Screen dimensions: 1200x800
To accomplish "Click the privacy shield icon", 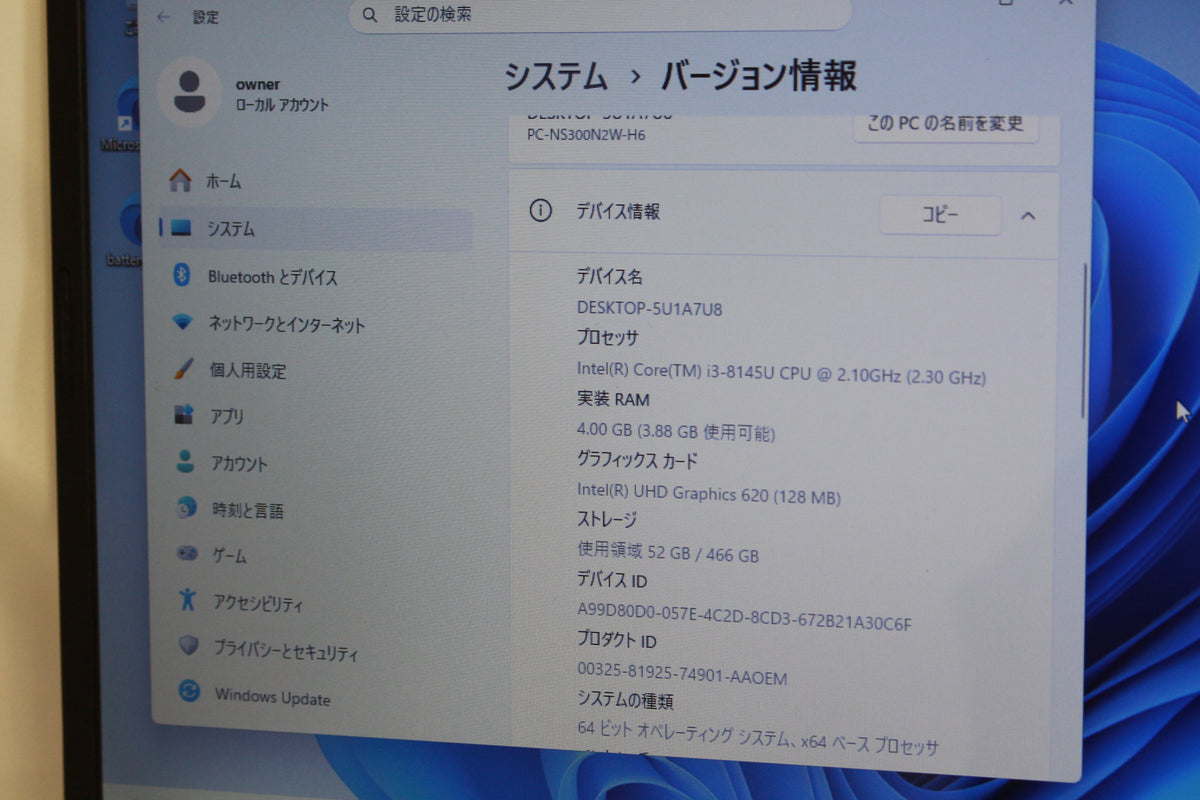I will pos(189,646).
